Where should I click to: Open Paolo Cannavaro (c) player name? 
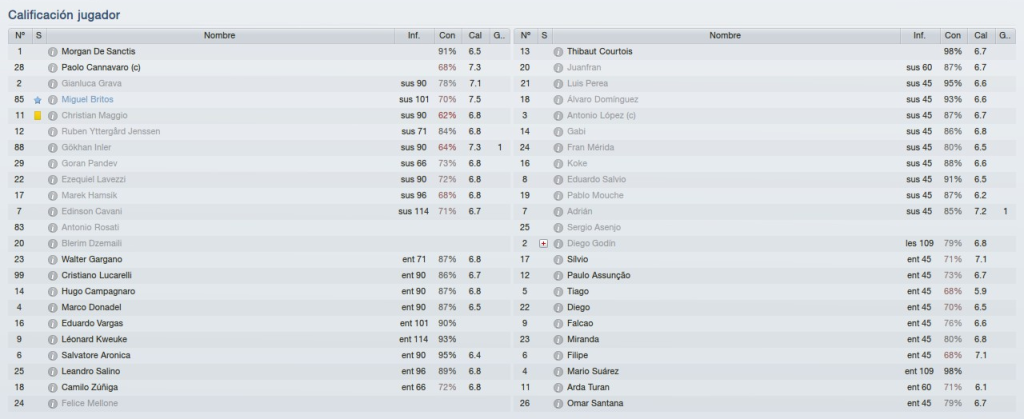coord(101,68)
